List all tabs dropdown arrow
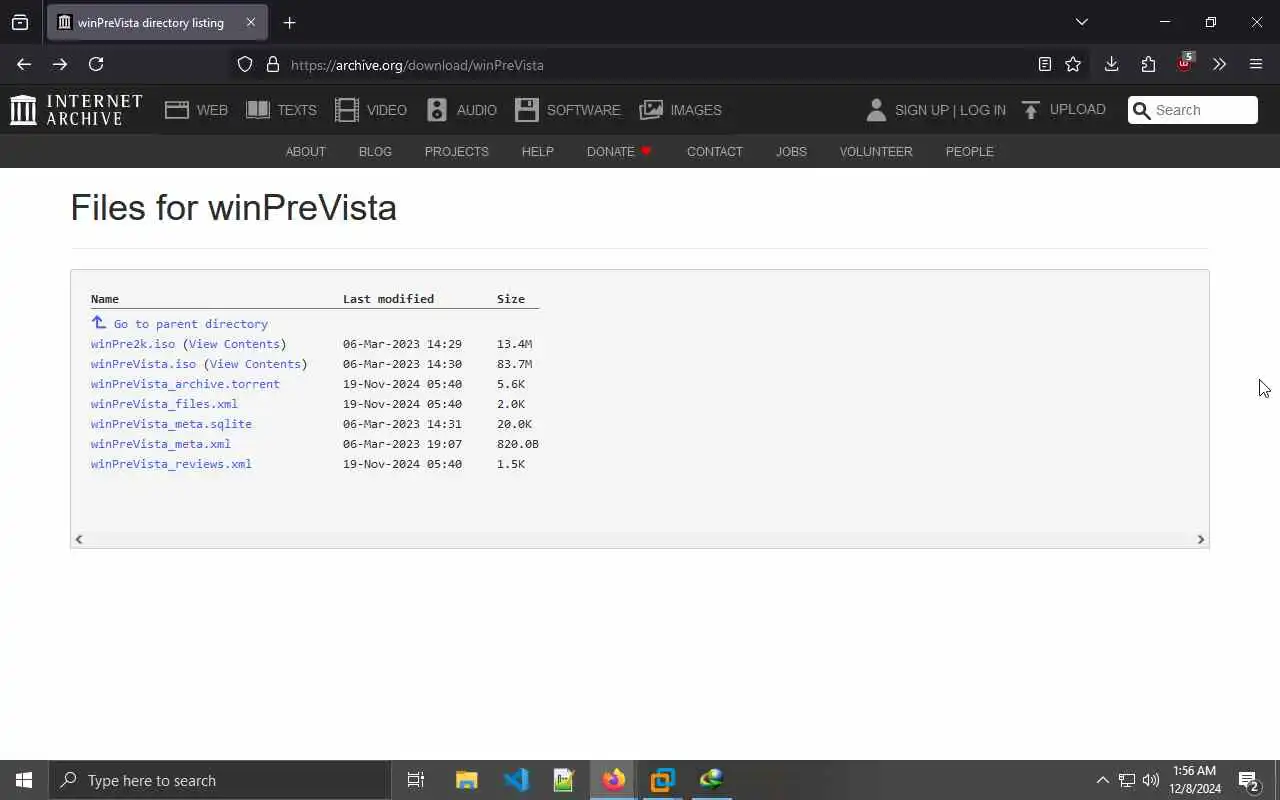This screenshot has width=1280, height=800. pos(1081,22)
